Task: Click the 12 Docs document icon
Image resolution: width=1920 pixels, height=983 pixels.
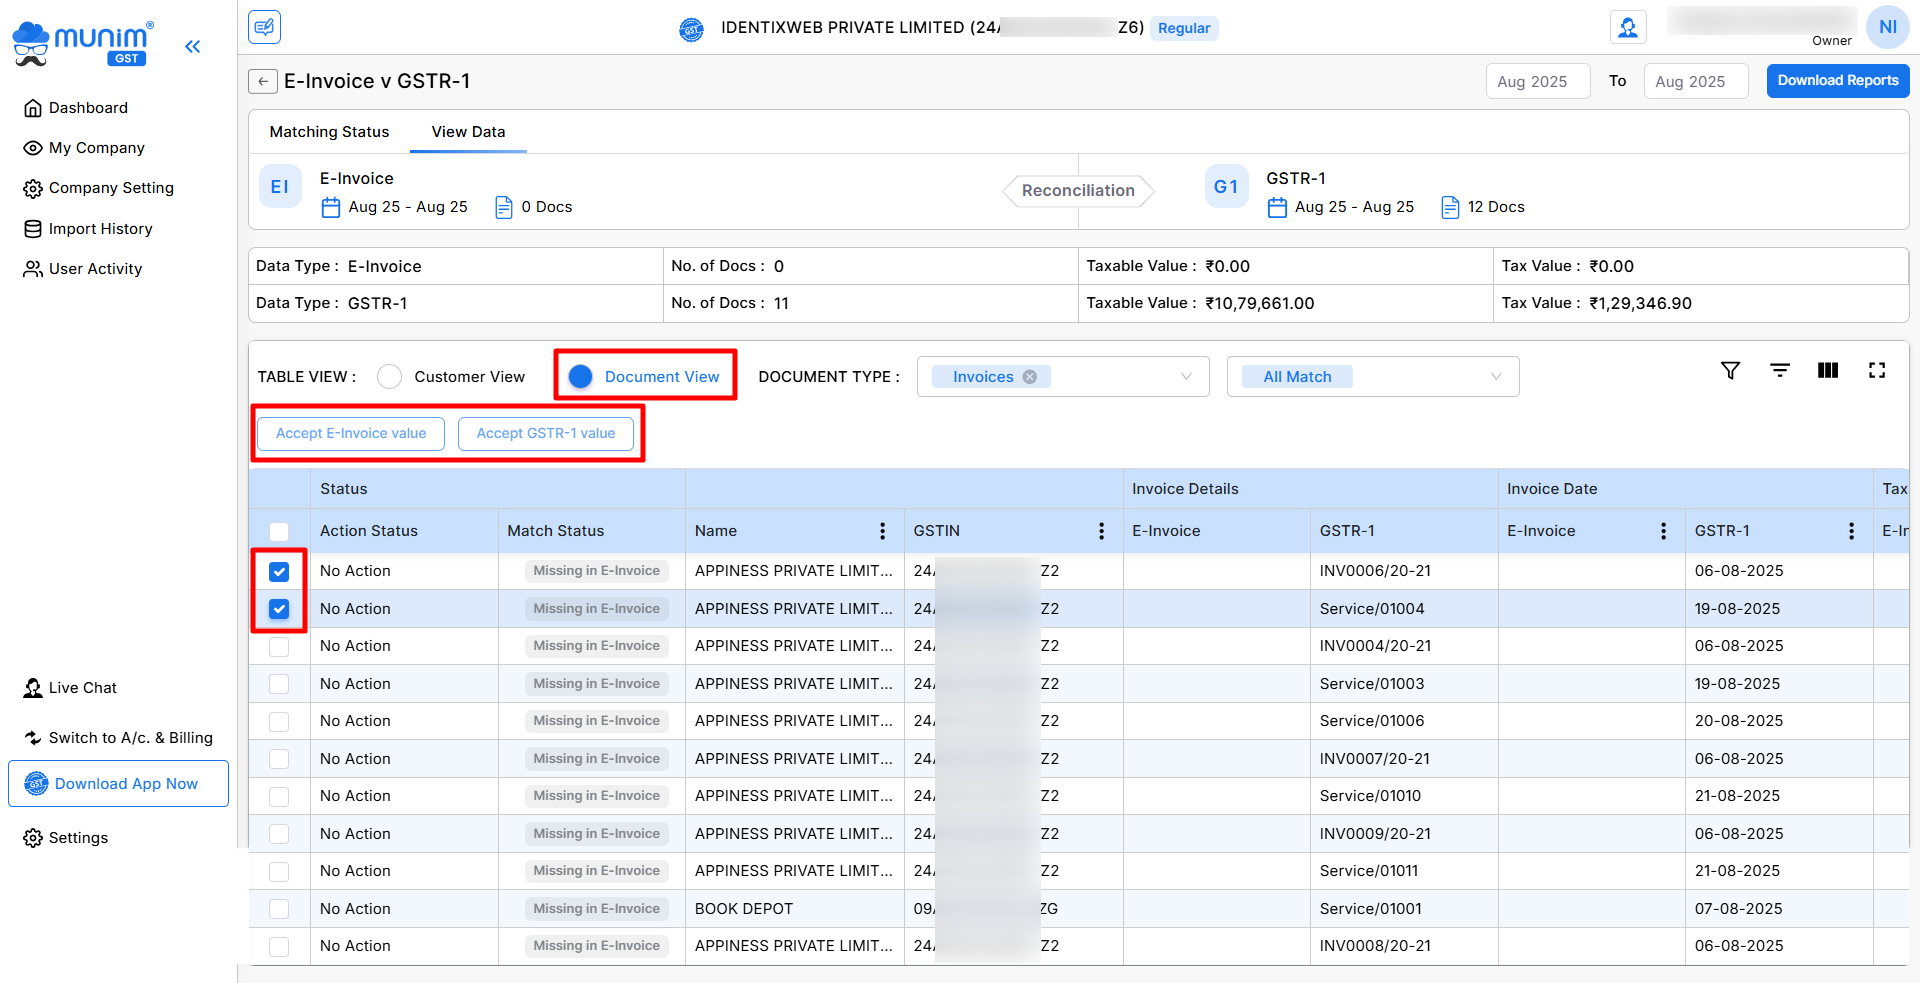Action: (x=1450, y=207)
